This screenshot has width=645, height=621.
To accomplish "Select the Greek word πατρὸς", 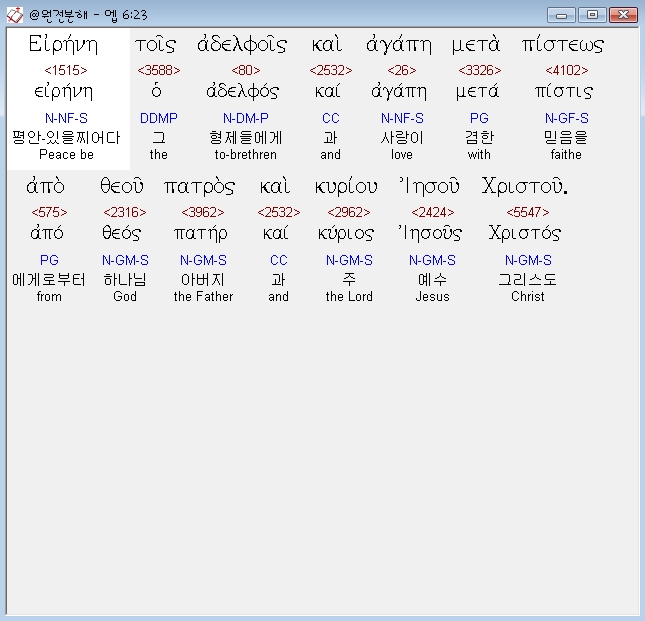I will (200, 187).
